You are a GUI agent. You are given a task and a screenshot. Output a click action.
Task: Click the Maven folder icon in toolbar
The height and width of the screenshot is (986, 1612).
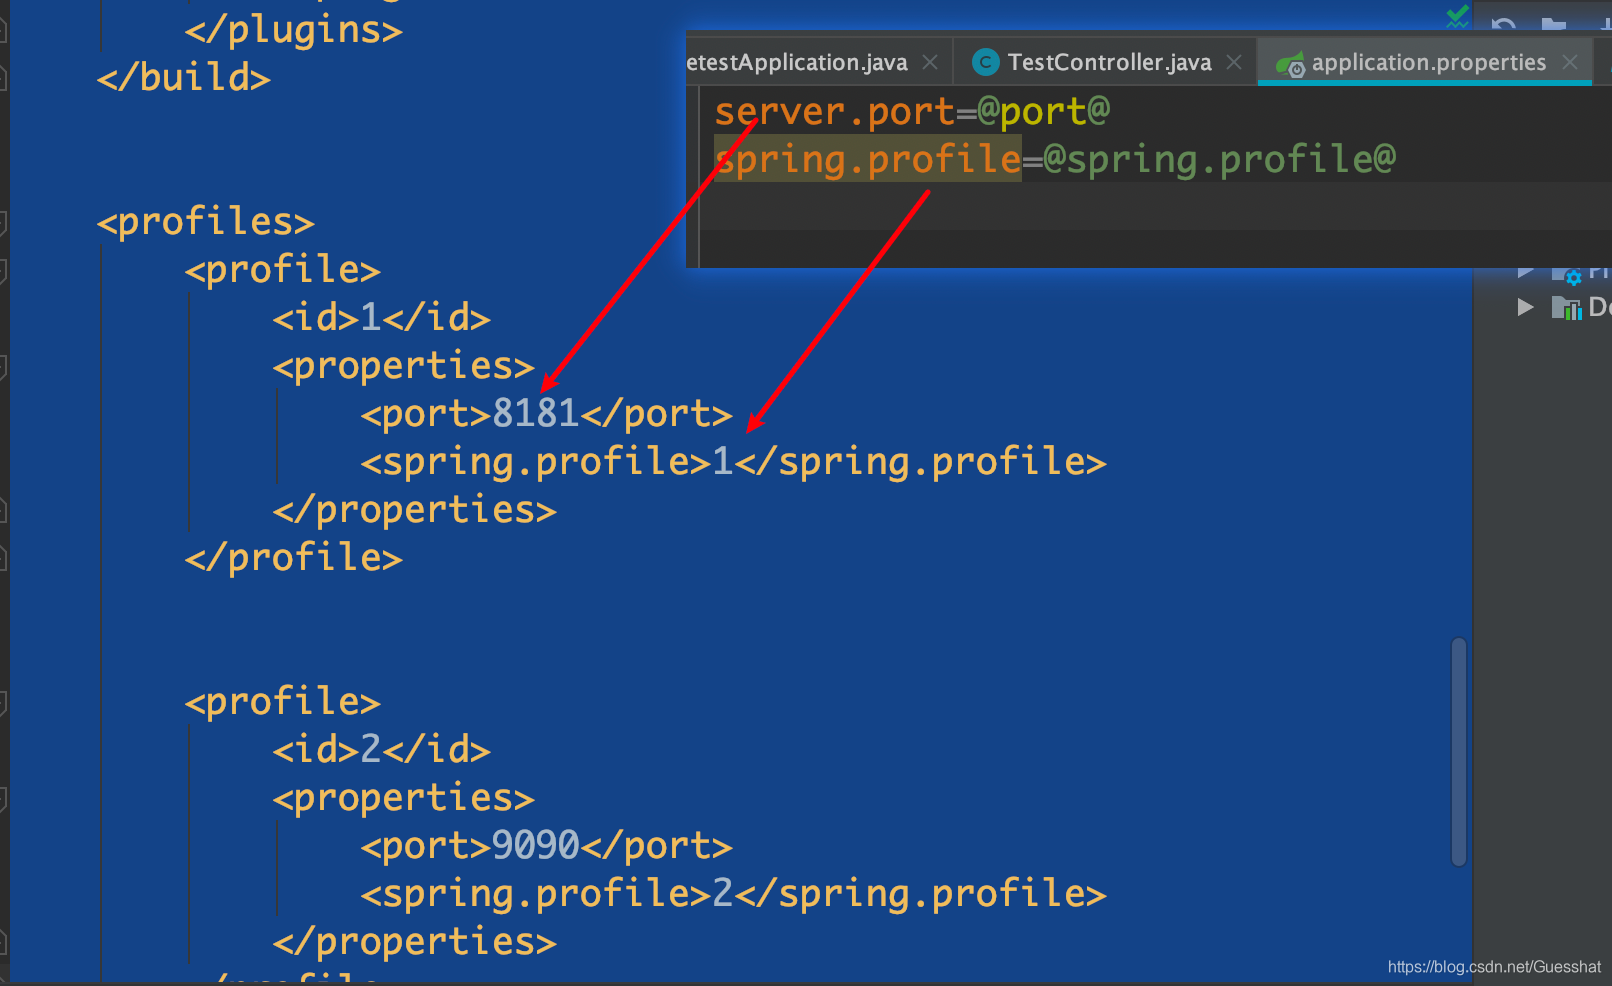tap(1553, 24)
